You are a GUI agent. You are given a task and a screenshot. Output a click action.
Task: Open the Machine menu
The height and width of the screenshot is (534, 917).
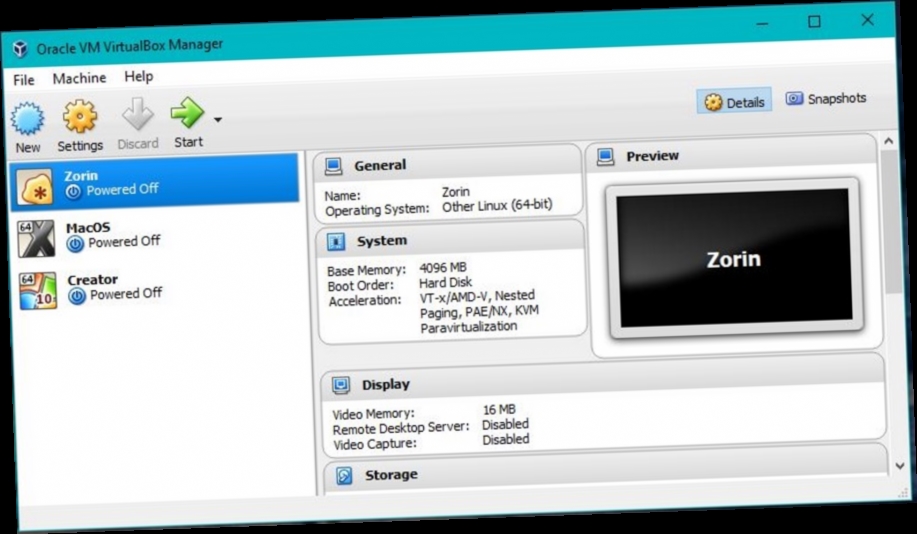(80, 78)
